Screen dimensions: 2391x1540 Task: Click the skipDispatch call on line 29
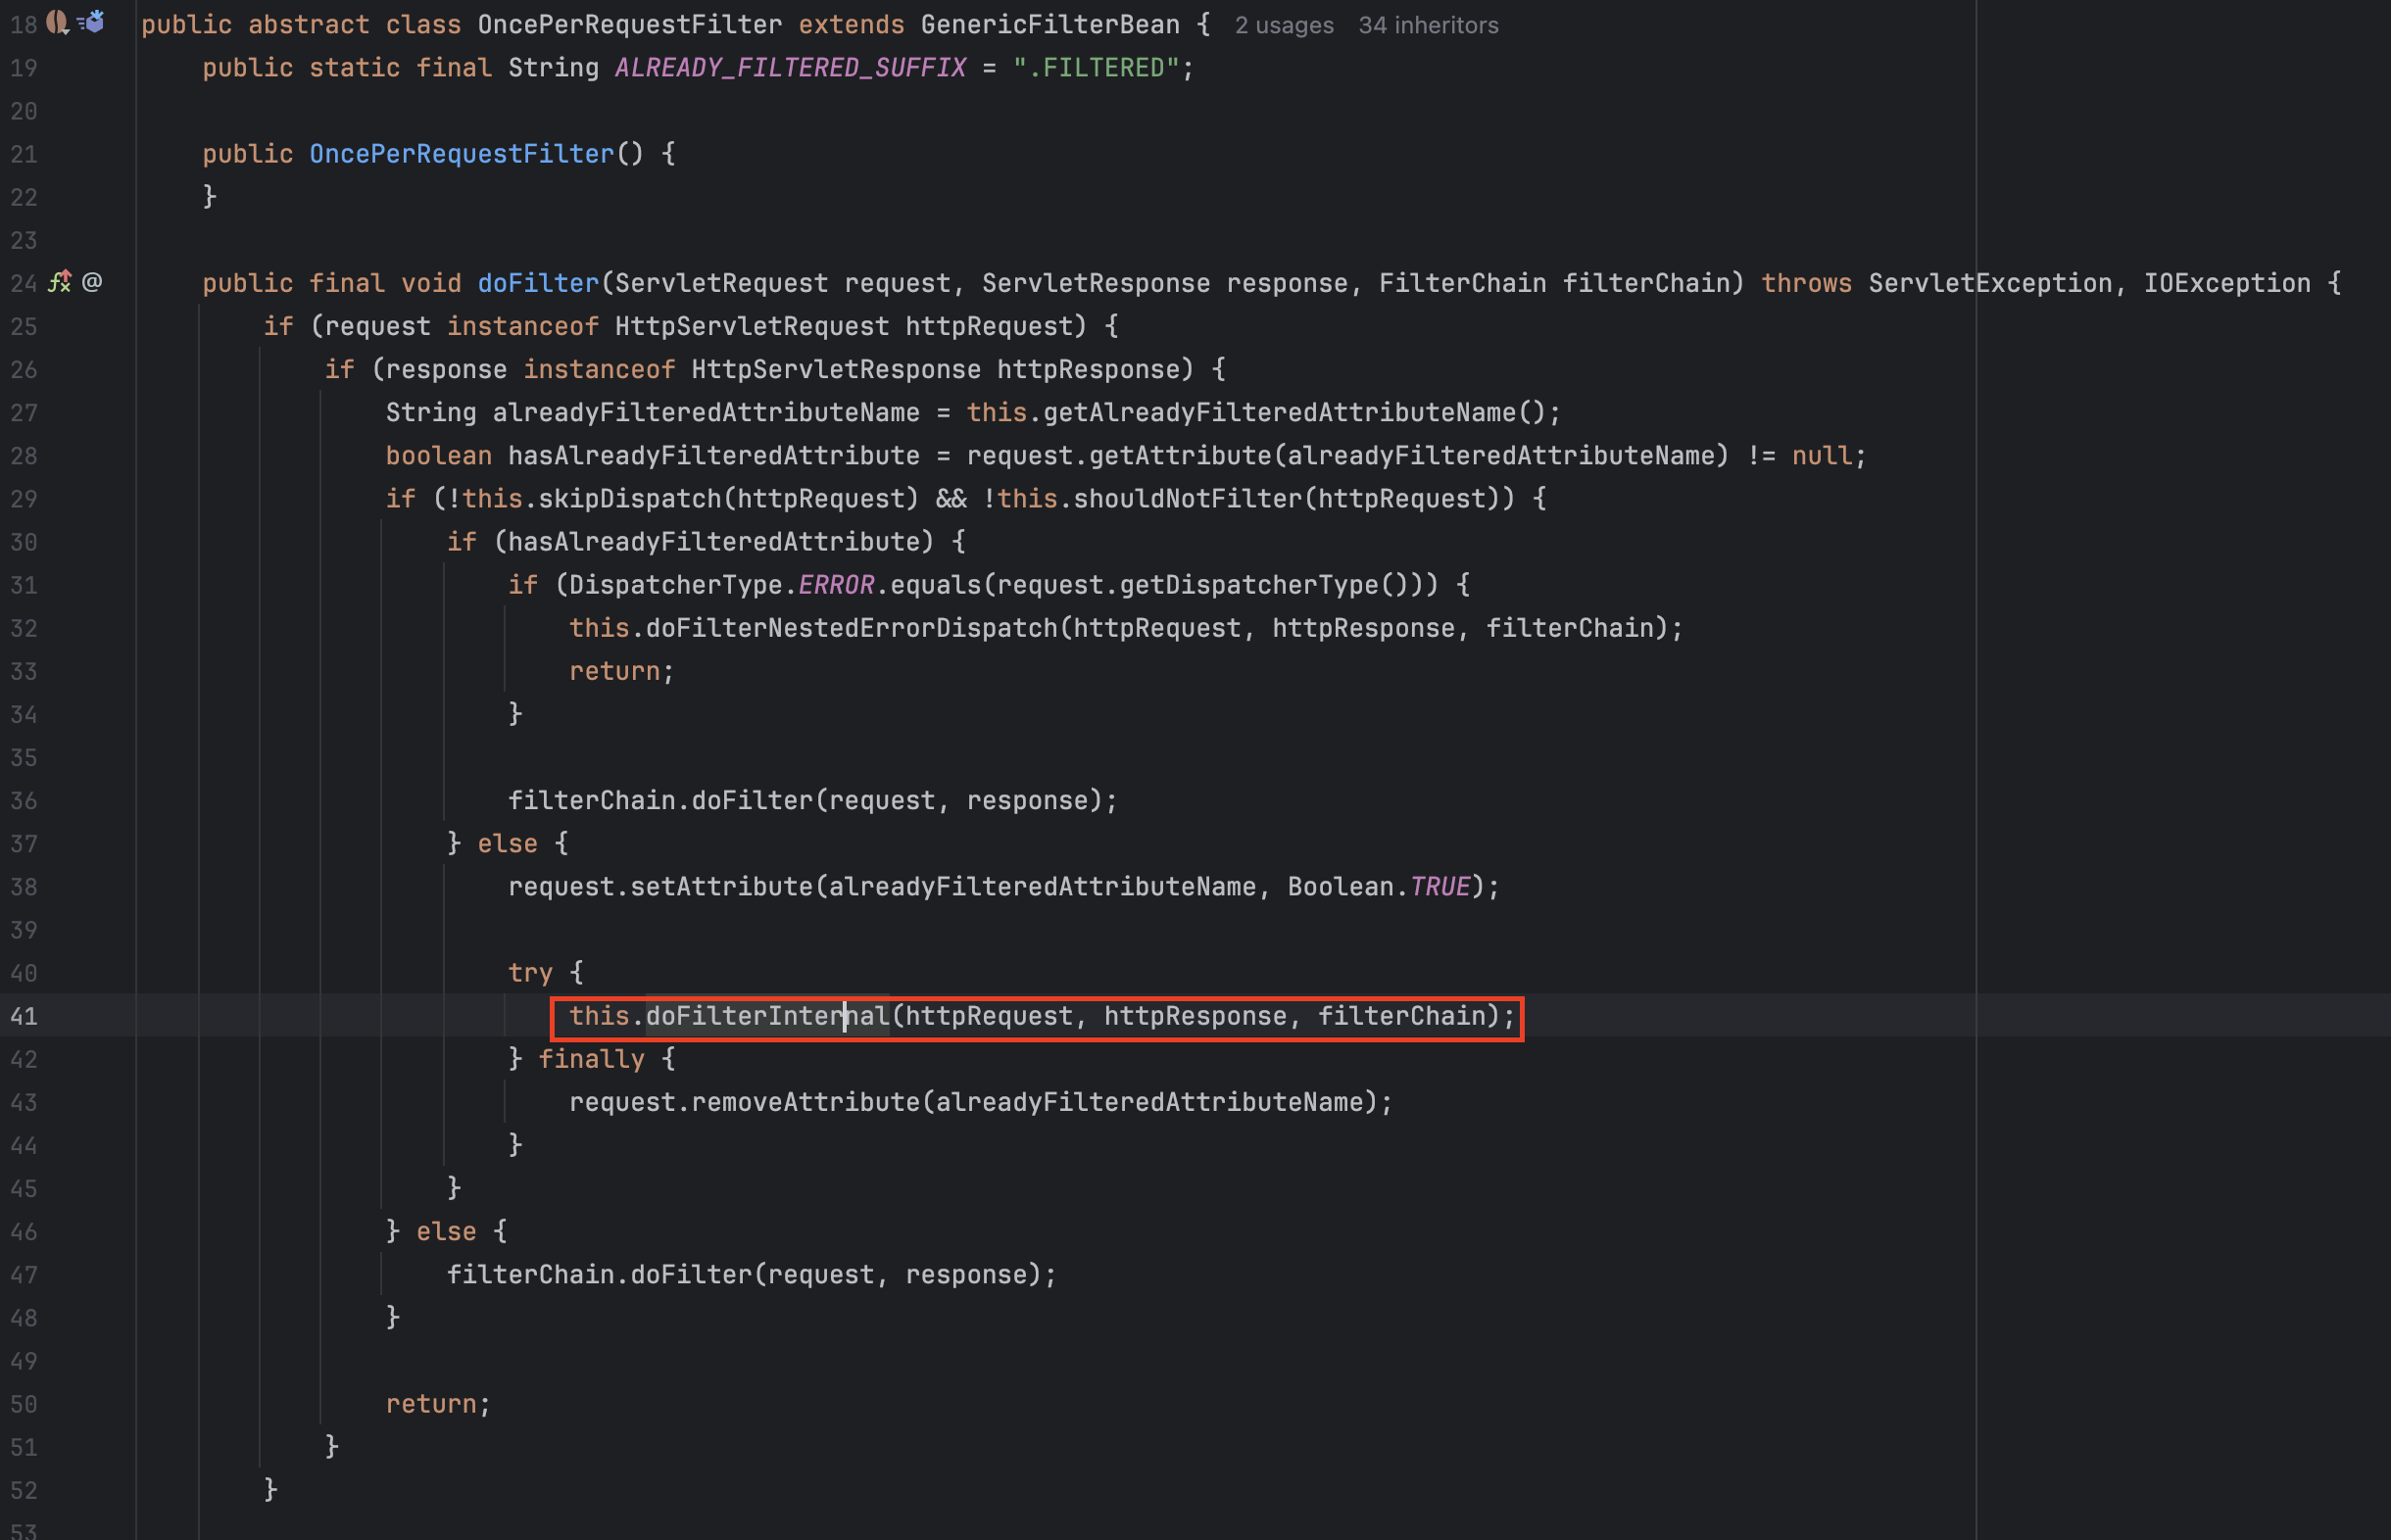629,499
